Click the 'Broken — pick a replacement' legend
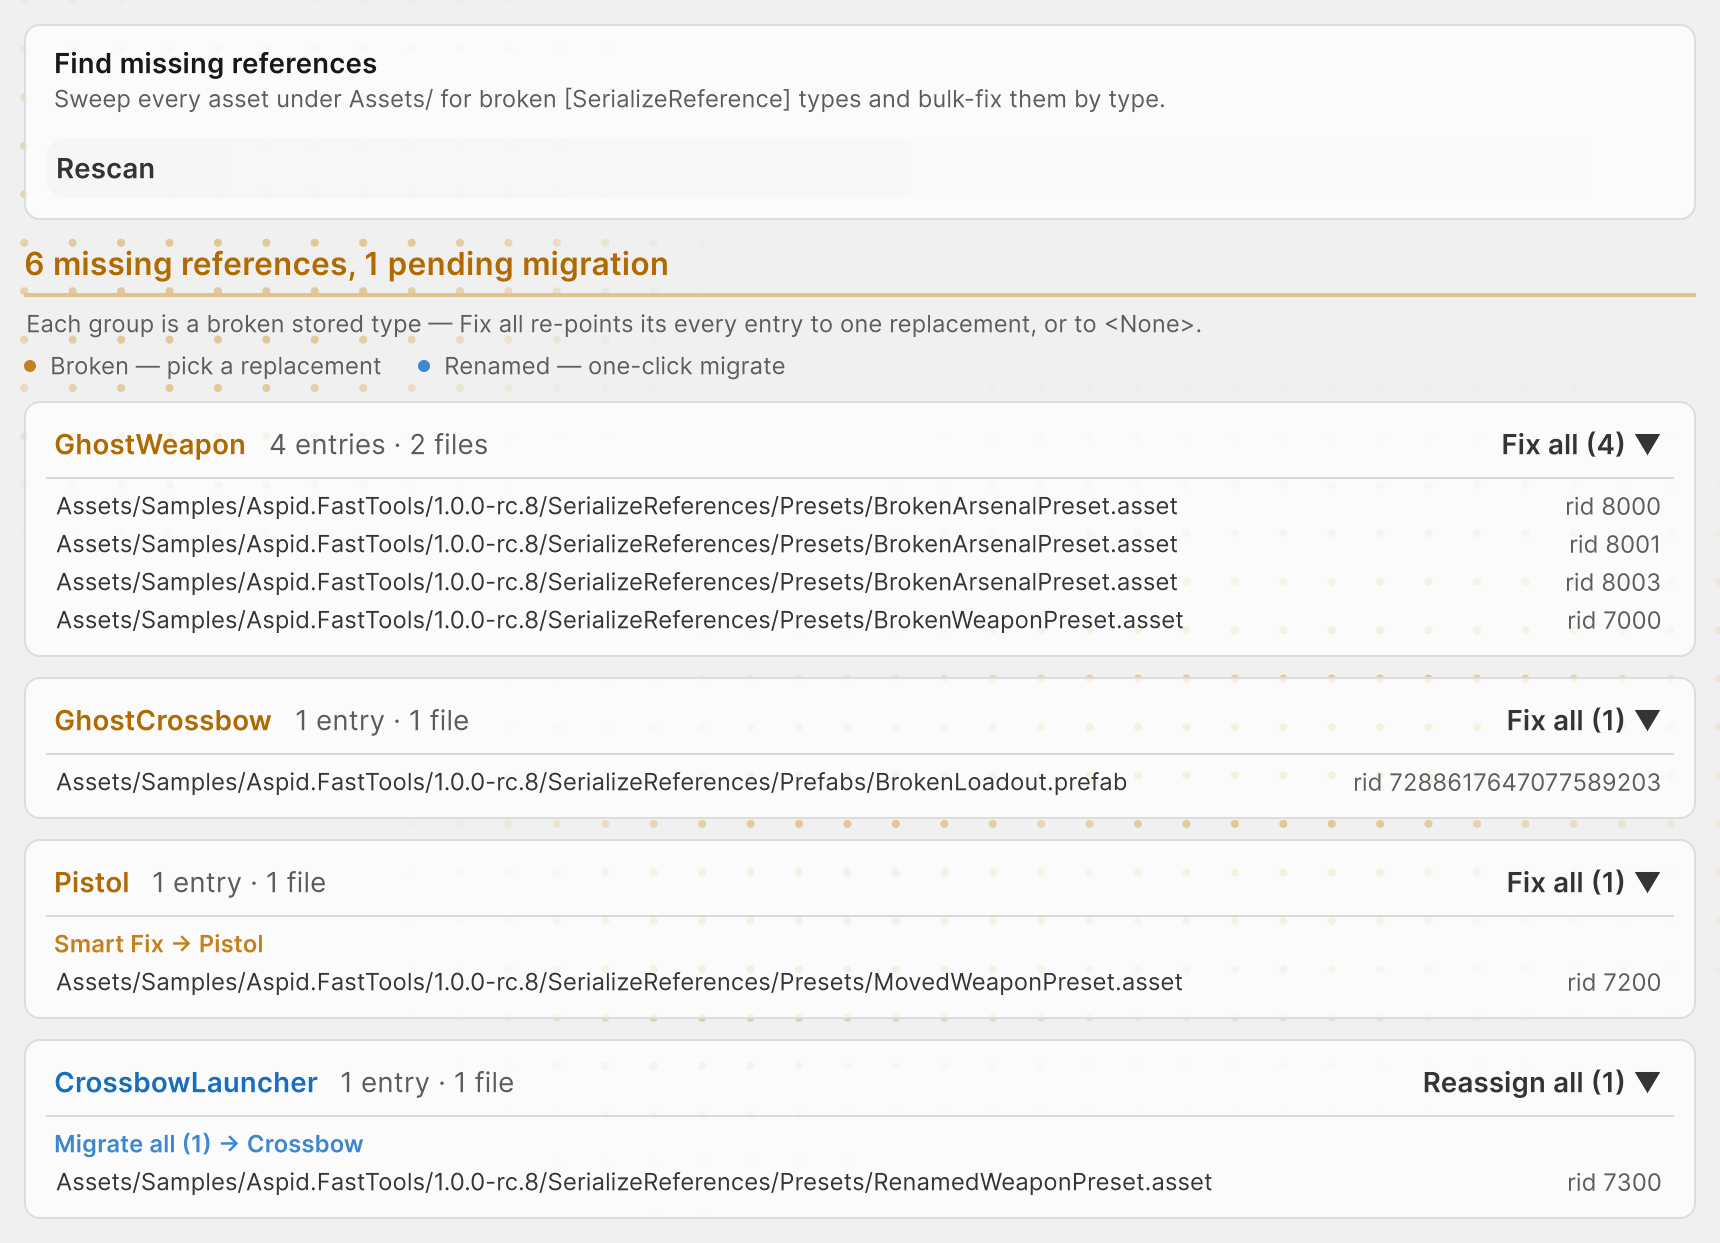The width and height of the screenshot is (1720, 1243). 203,366
